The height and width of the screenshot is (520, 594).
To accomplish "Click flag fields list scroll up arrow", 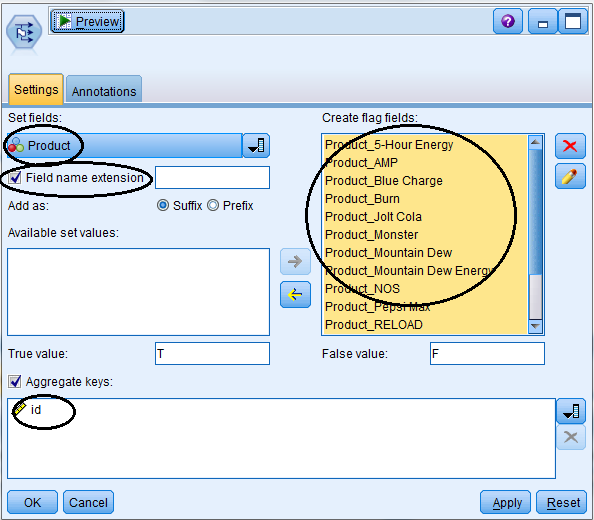I will click(535, 142).
